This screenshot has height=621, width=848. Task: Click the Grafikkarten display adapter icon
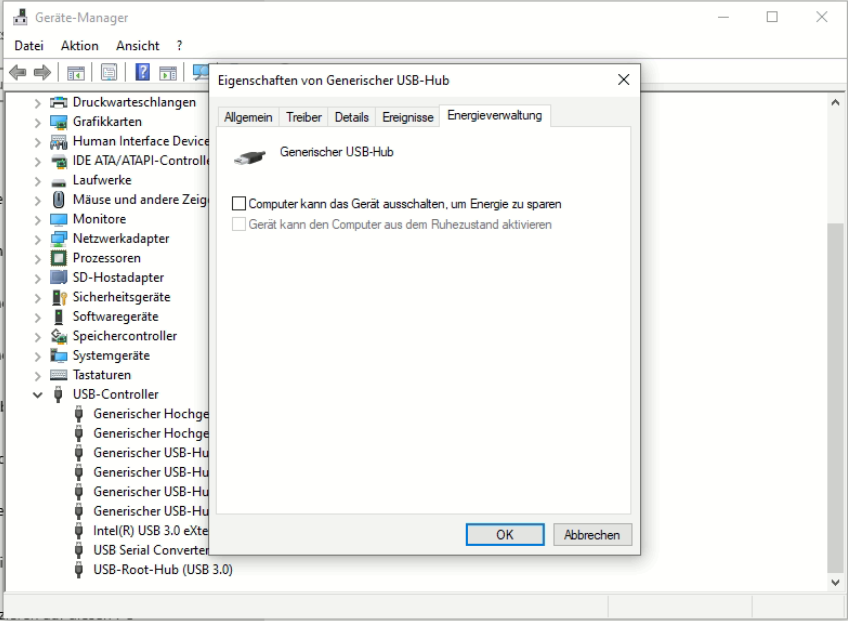click(58, 122)
